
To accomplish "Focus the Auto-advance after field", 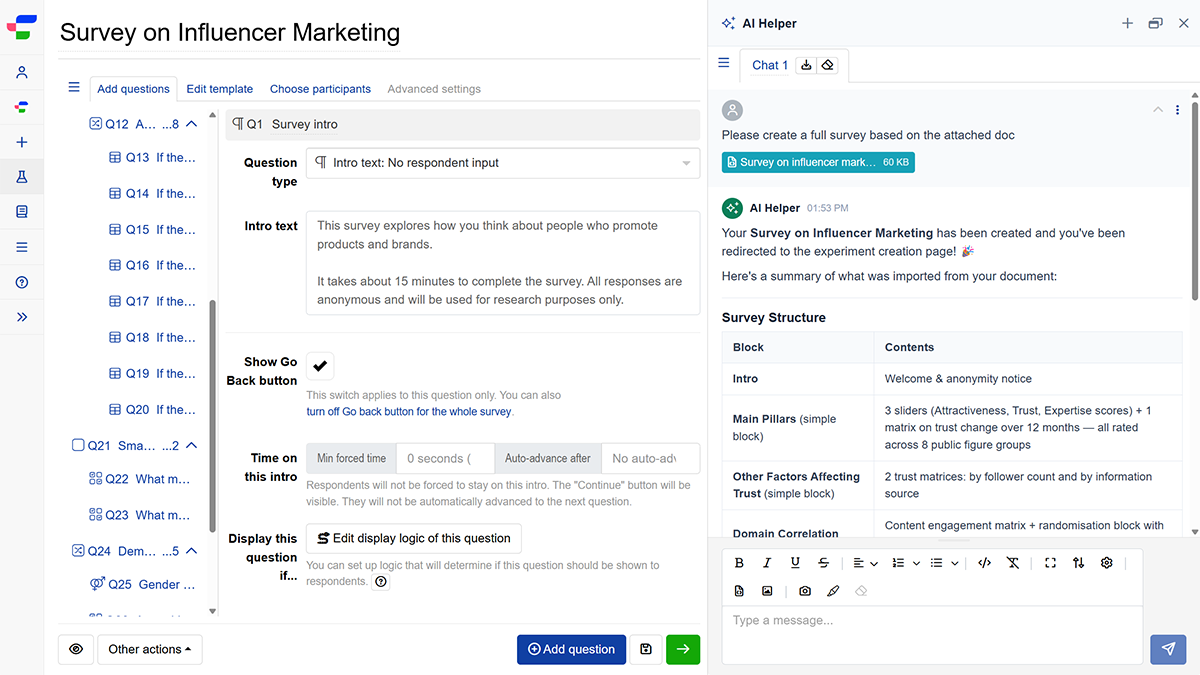I will coord(650,458).
